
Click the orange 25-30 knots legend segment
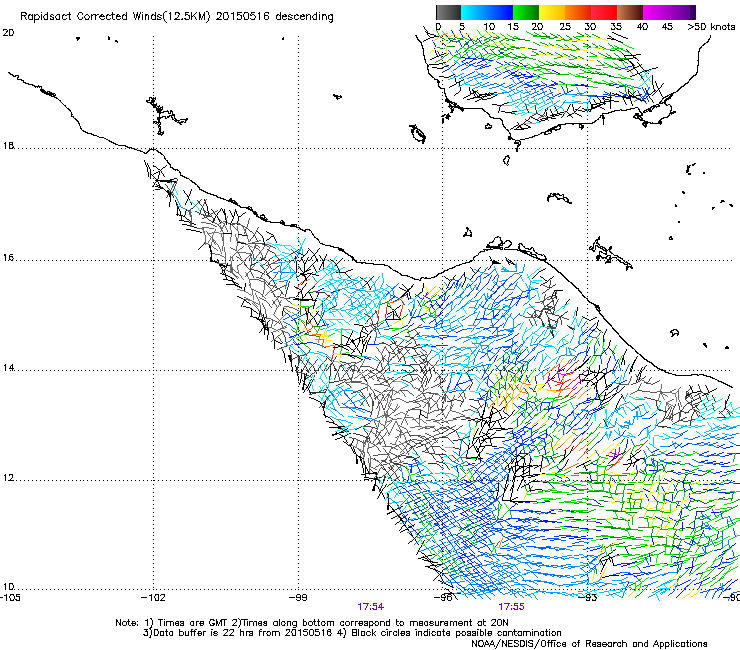click(578, 12)
